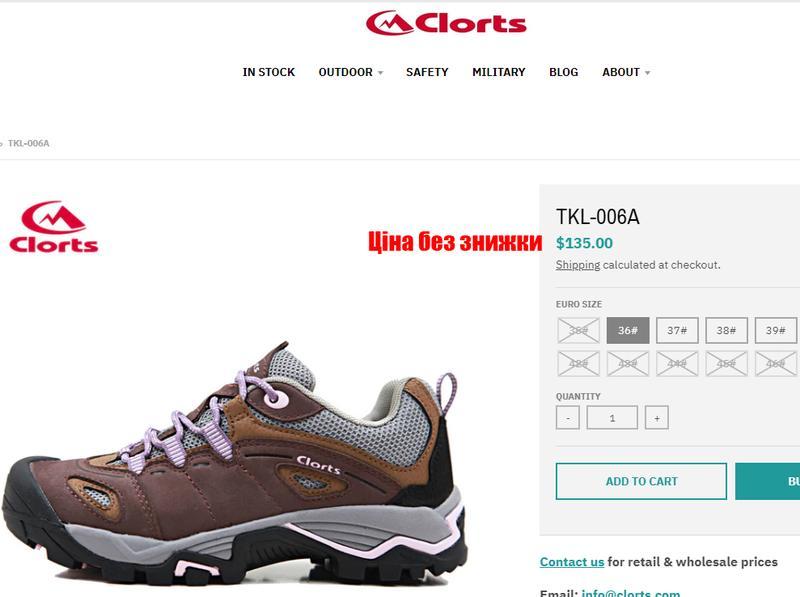Open the IN STOCK menu item
The image size is (800, 597).
(x=269, y=72)
